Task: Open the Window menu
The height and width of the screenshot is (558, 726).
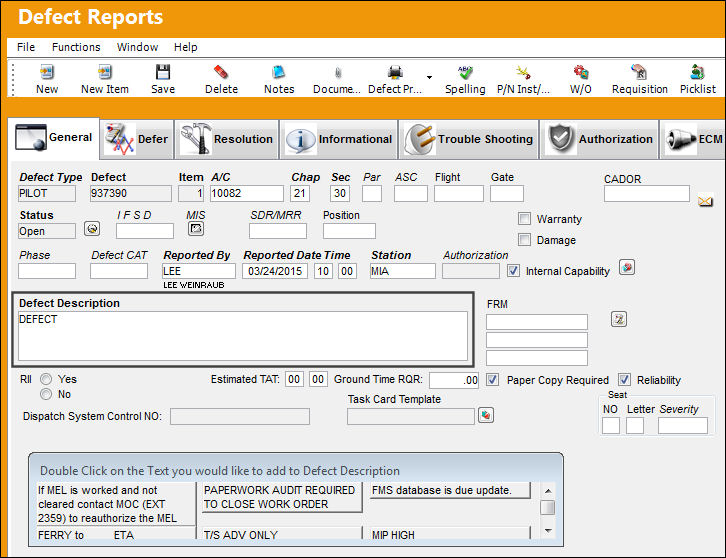Action: 138,47
